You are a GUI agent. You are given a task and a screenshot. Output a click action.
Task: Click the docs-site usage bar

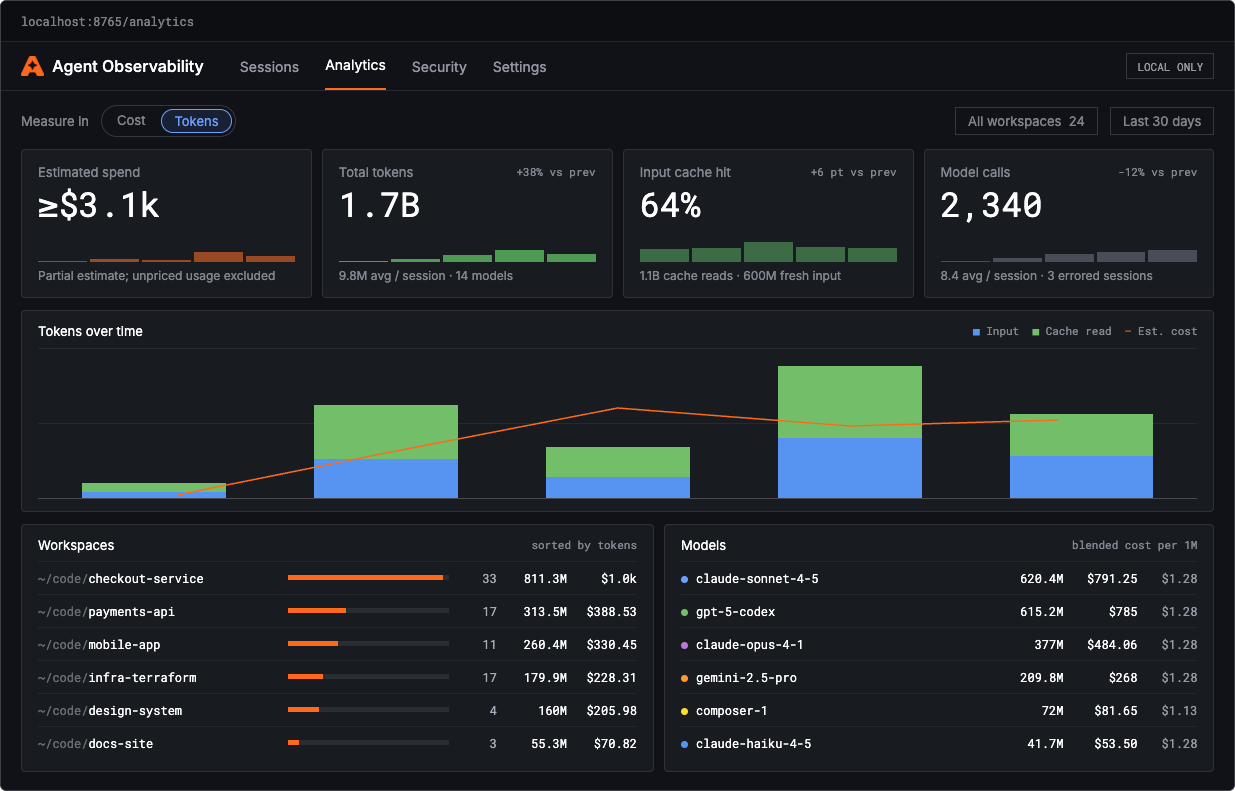point(368,743)
